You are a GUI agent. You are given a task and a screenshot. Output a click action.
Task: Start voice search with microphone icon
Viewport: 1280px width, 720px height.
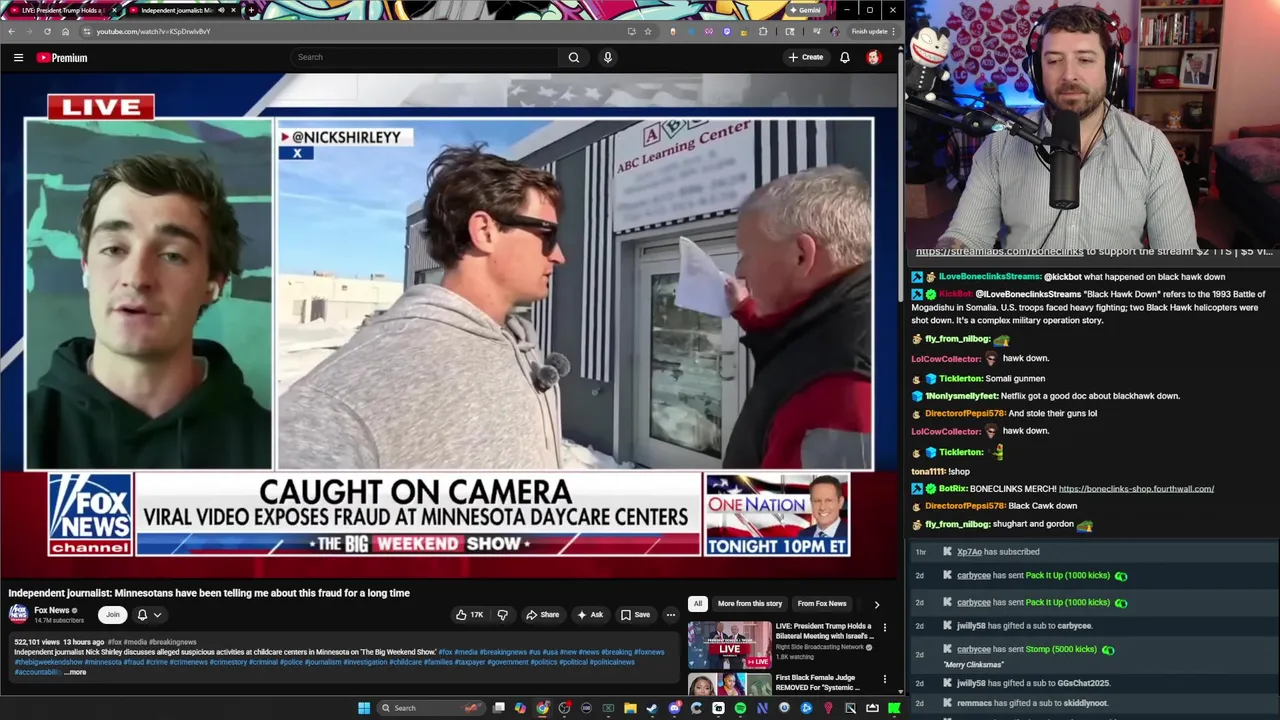(x=607, y=57)
